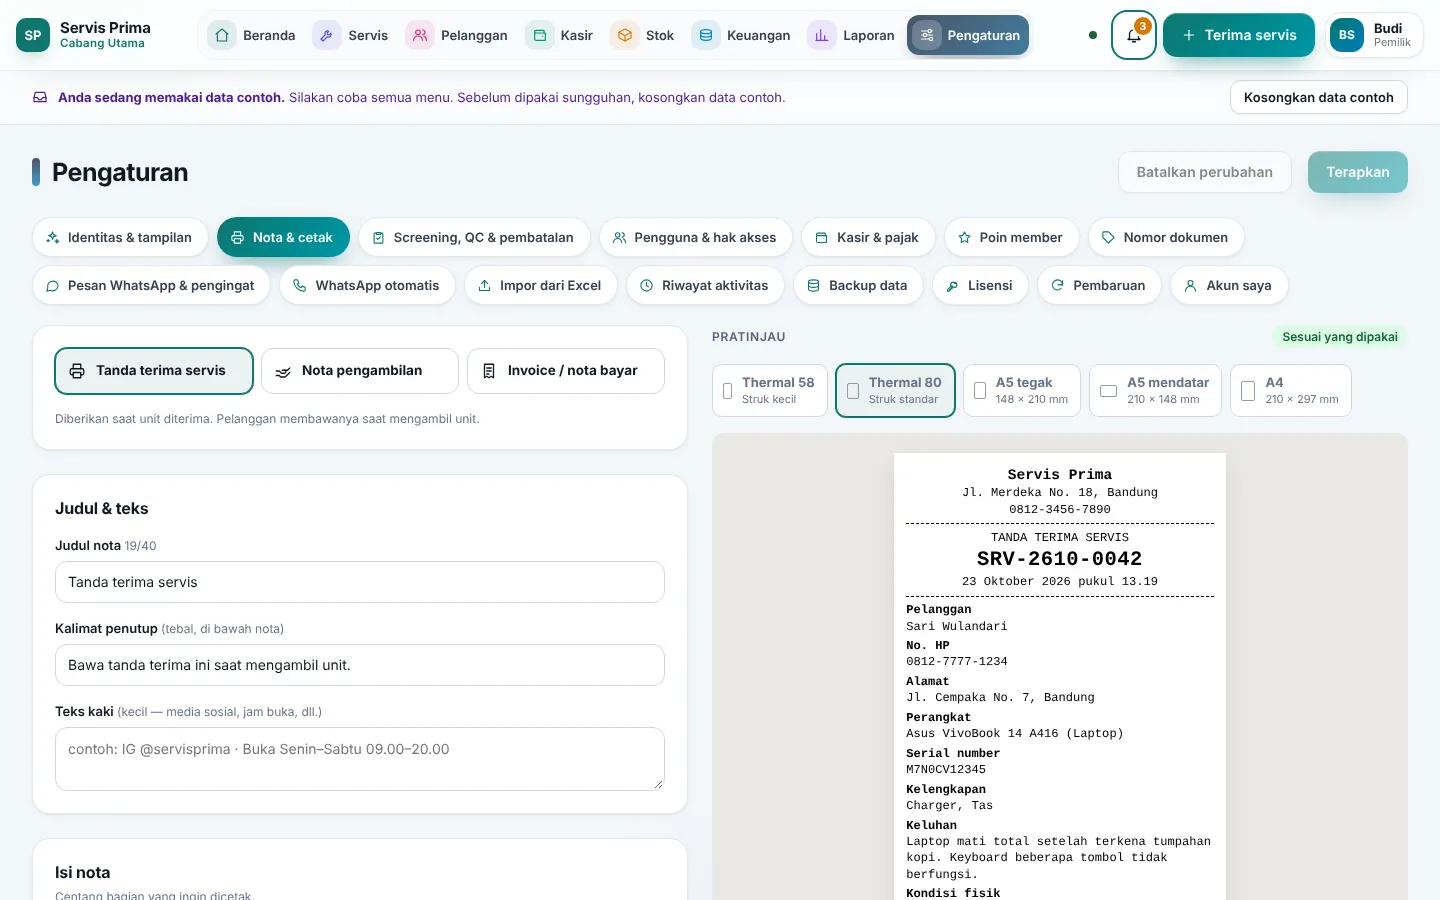The image size is (1440, 900).
Task: Switch to Identitas & tampilan tab
Action: pyautogui.click(x=120, y=237)
